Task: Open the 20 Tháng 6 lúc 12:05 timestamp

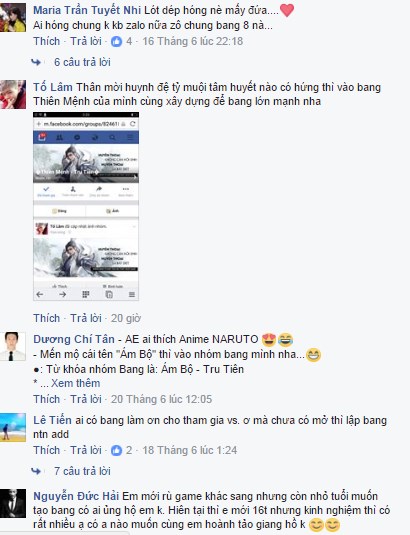Action: (161, 399)
